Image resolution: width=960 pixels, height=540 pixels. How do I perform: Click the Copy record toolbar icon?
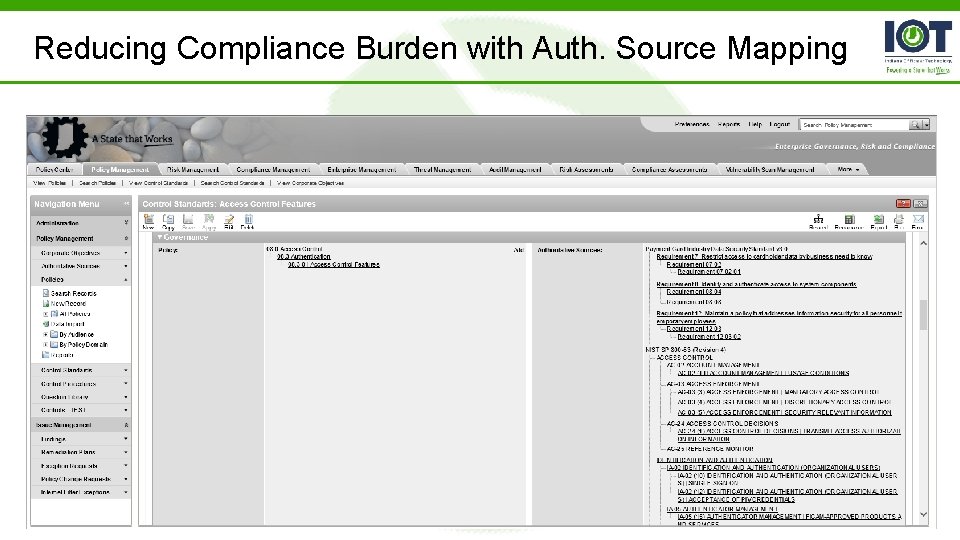pyautogui.click(x=168, y=219)
